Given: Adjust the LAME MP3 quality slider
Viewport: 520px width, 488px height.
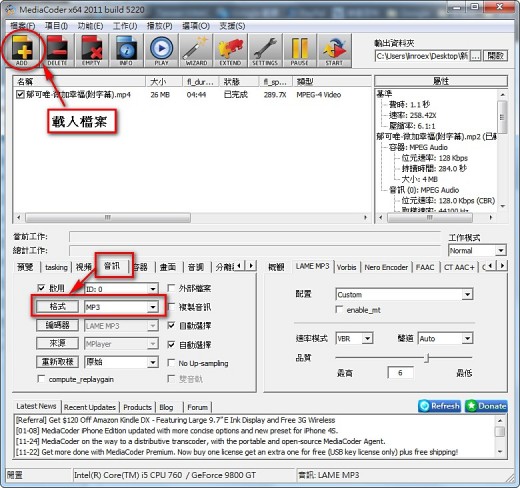Looking at the screenshot, I should click(427, 358).
